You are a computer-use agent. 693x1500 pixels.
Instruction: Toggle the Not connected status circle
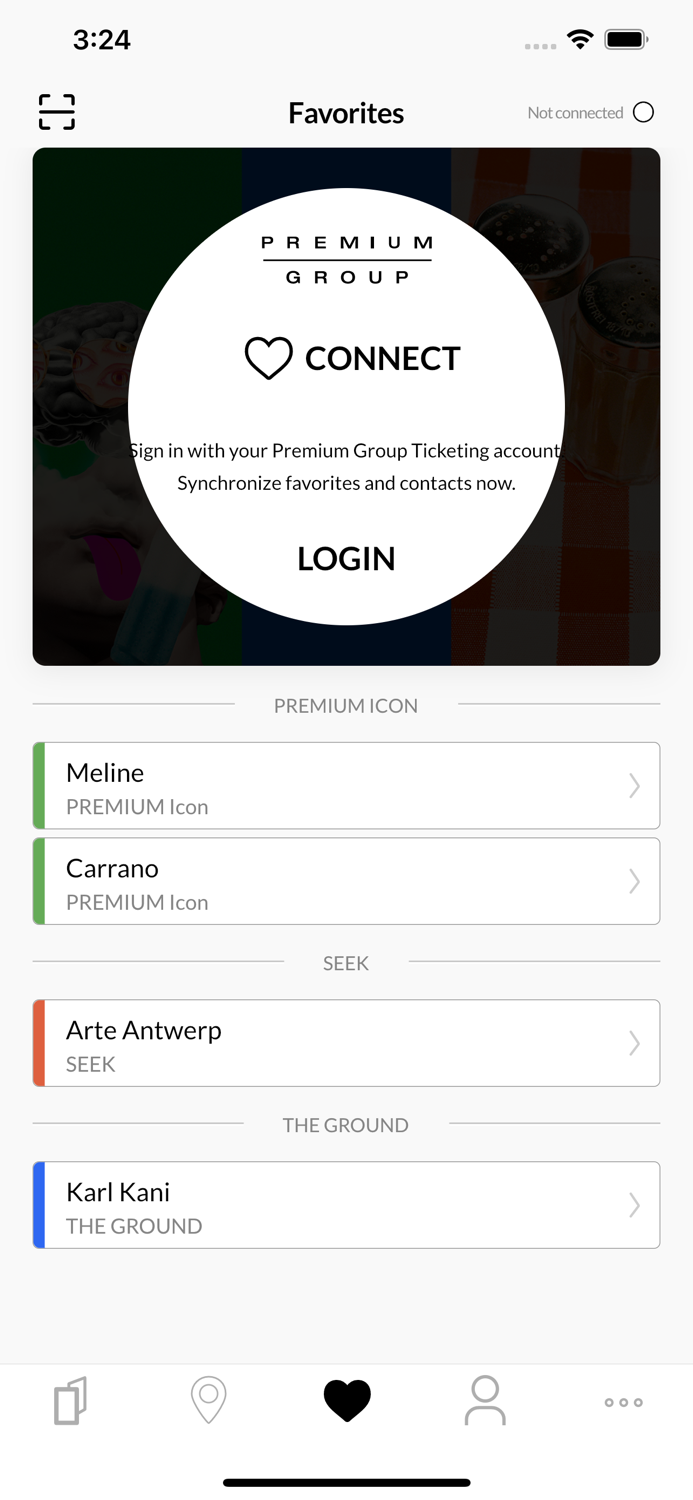645,112
